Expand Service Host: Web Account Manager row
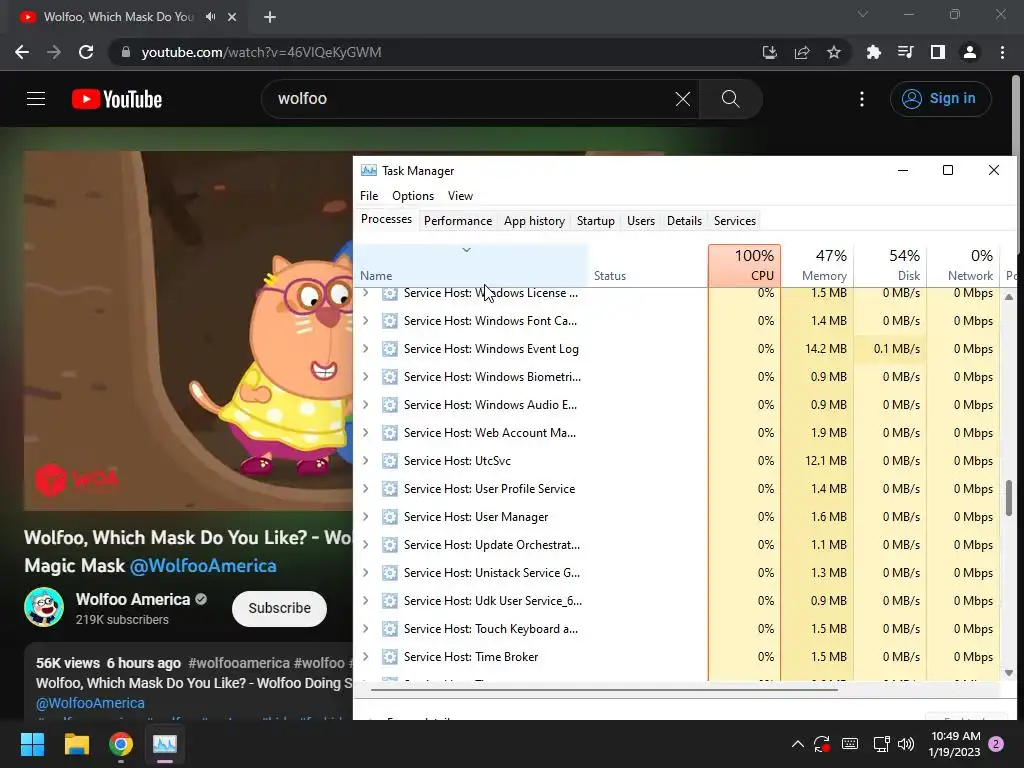 [x=366, y=432]
